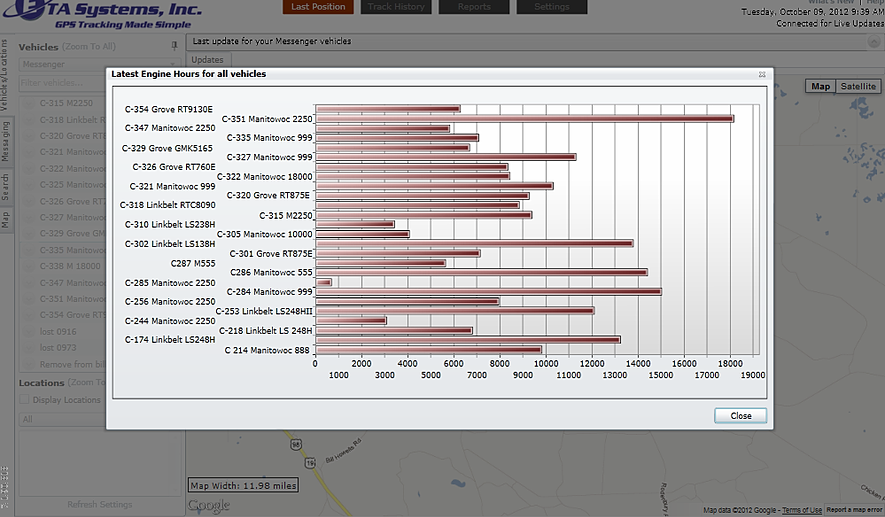
Task: Click chart label C-174 Linkbelt LS248H
Action: point(170,340)
